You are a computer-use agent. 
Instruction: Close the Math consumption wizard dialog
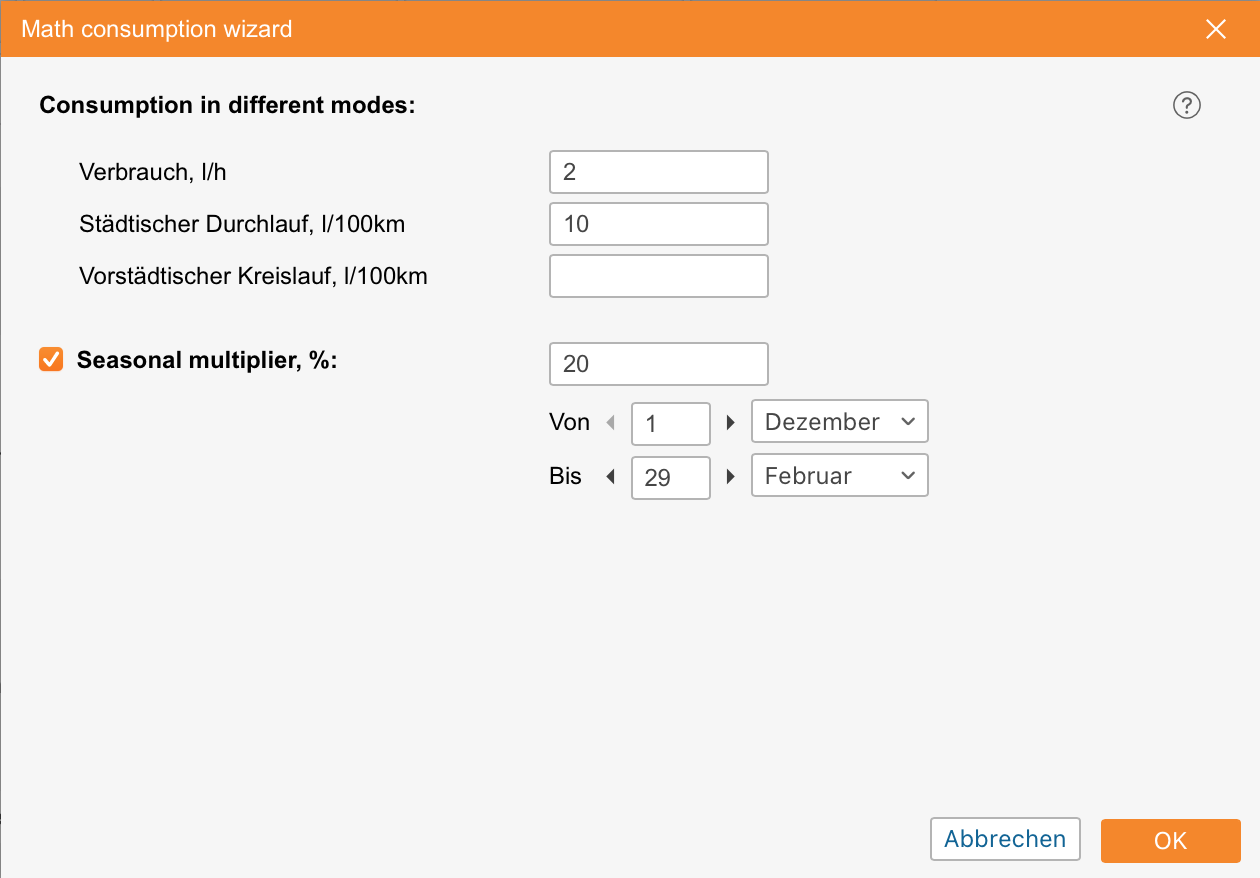pyautogui.click(x=1215, y=29)
